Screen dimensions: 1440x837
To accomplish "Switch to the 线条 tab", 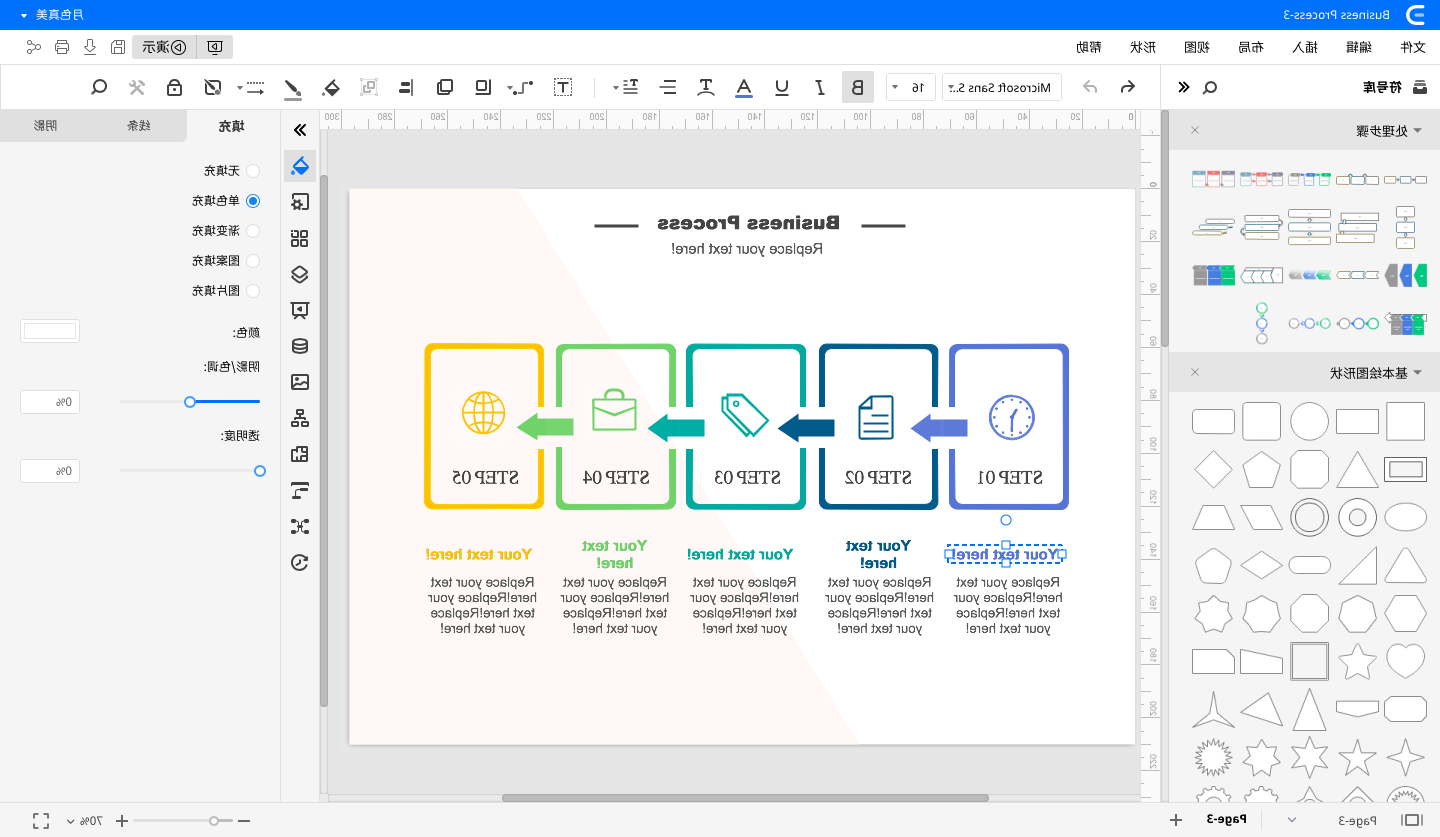I will 139,126.
